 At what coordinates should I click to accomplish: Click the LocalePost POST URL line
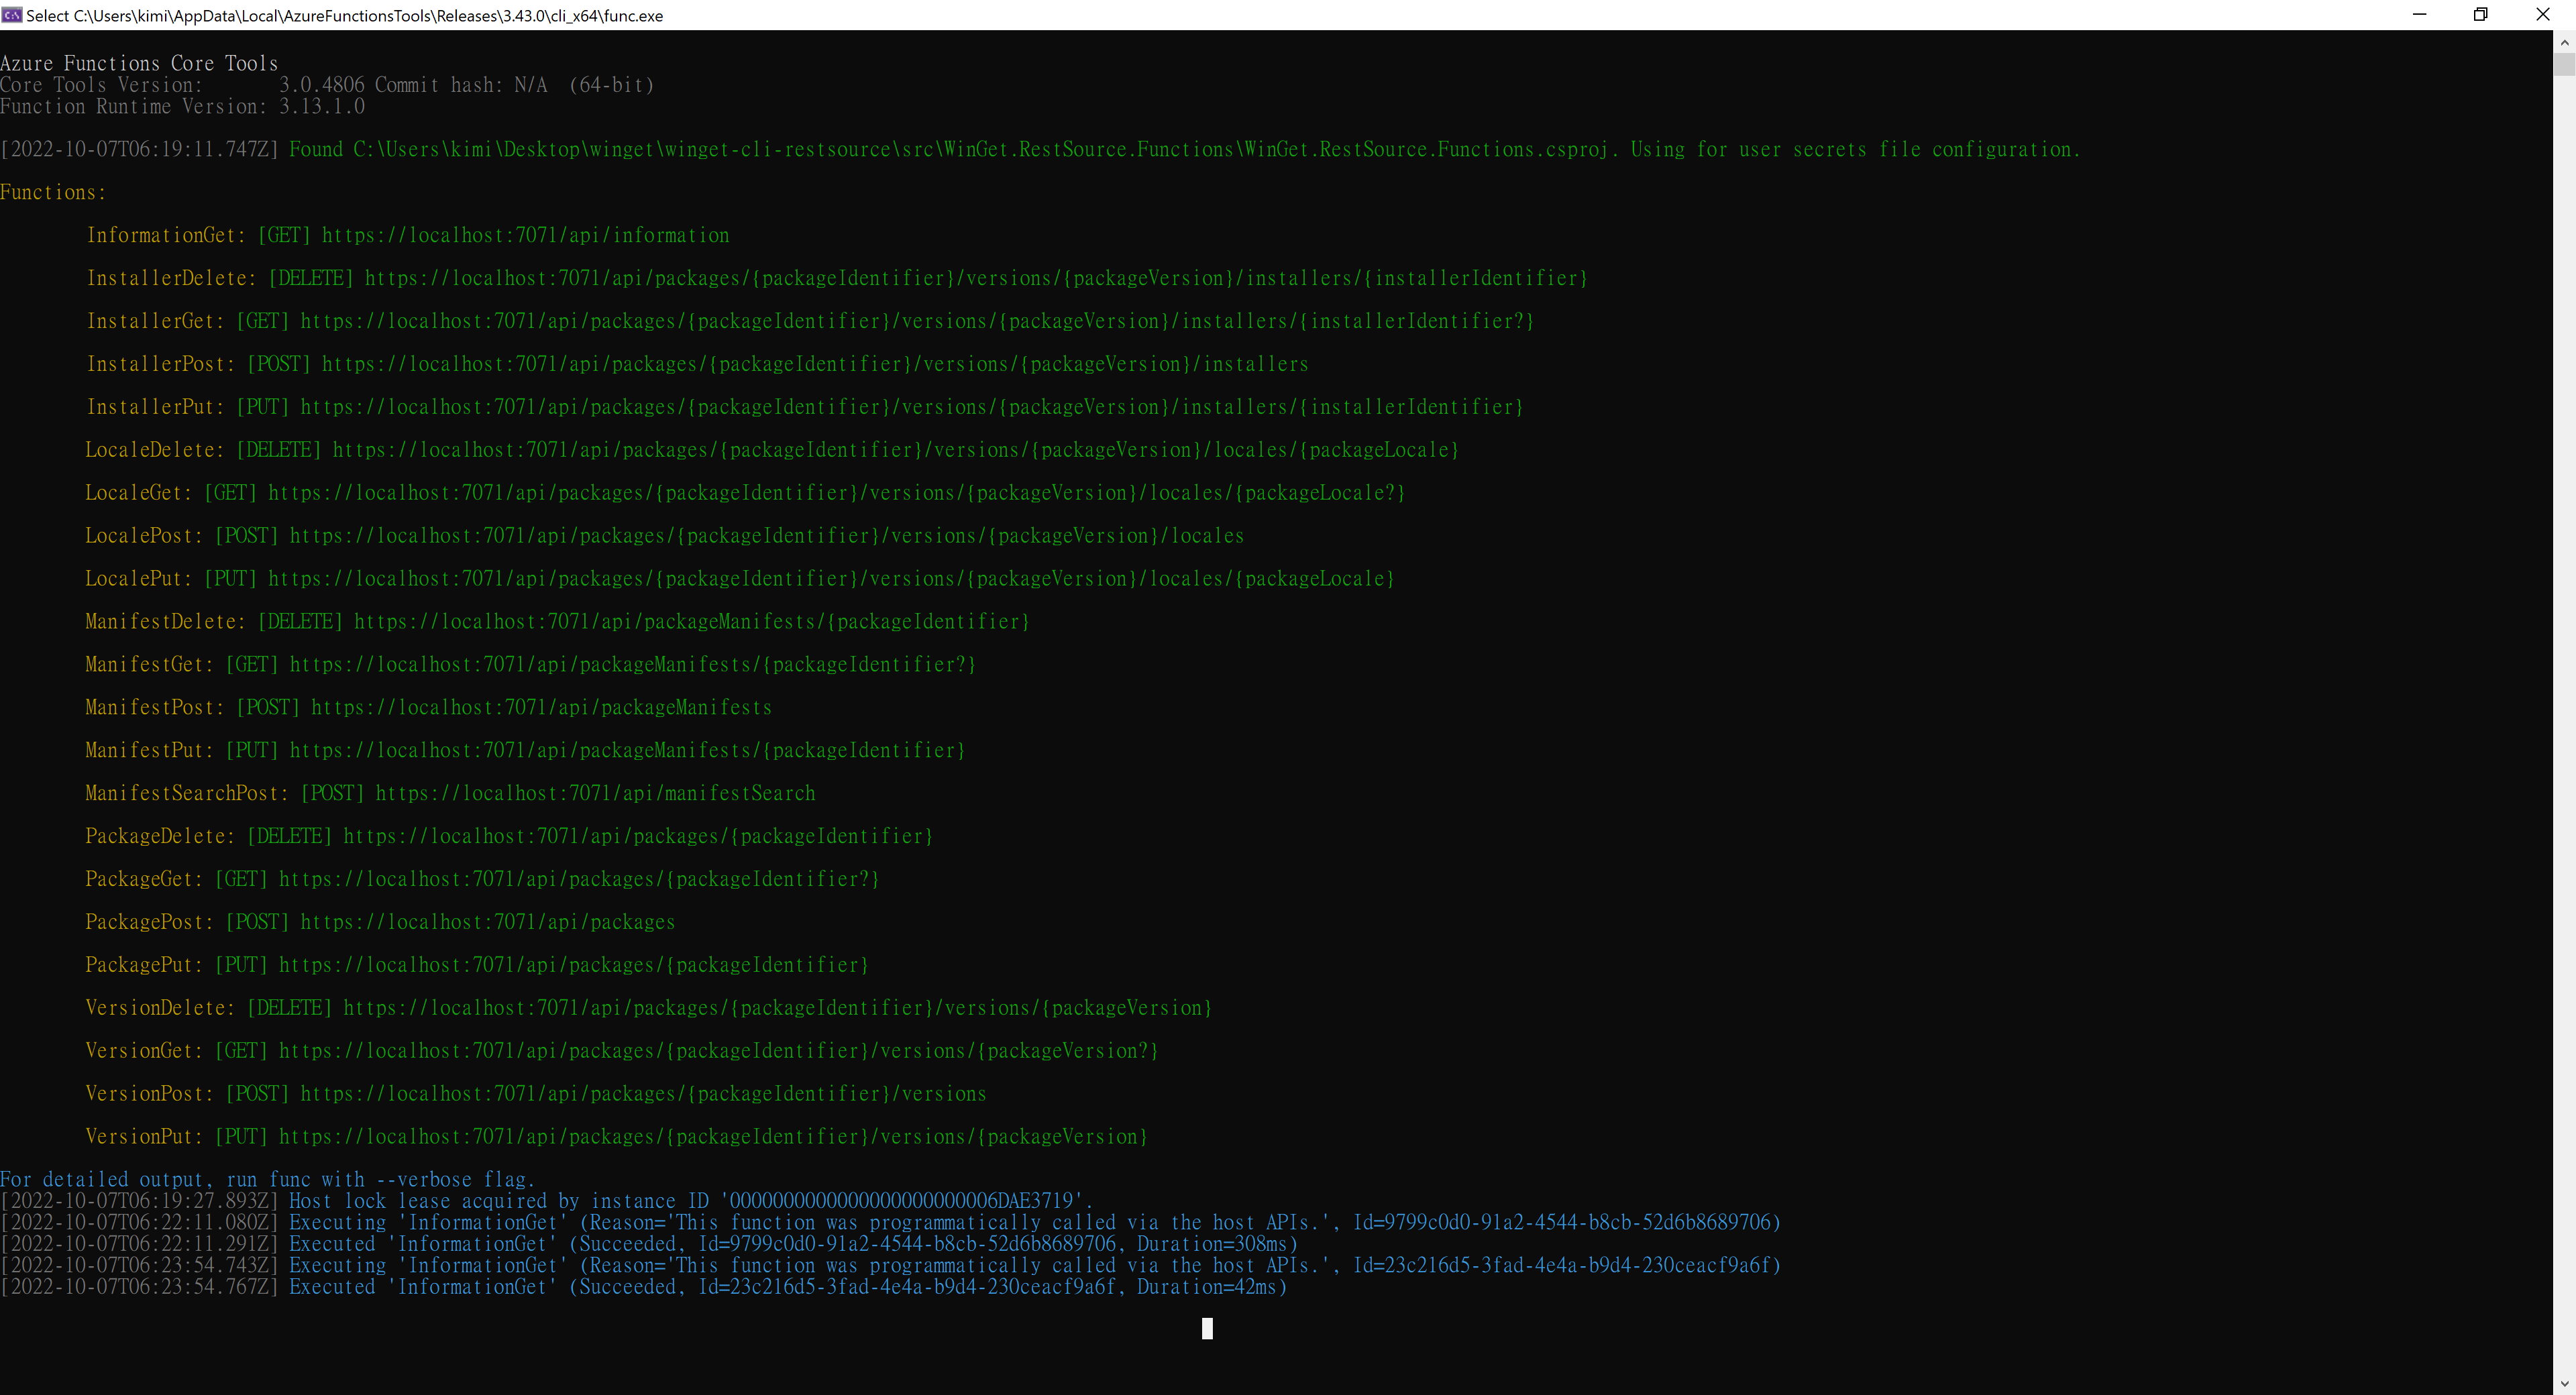(665, 536)
